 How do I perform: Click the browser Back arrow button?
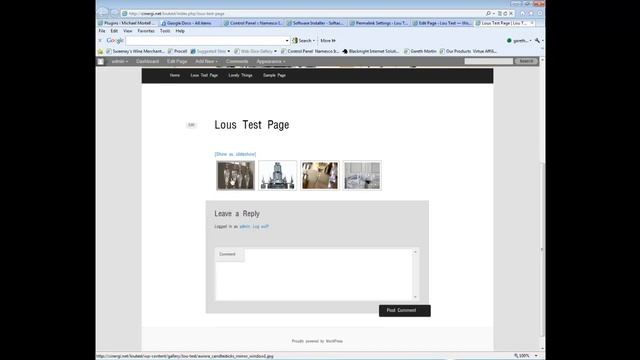tap(104, 13)
